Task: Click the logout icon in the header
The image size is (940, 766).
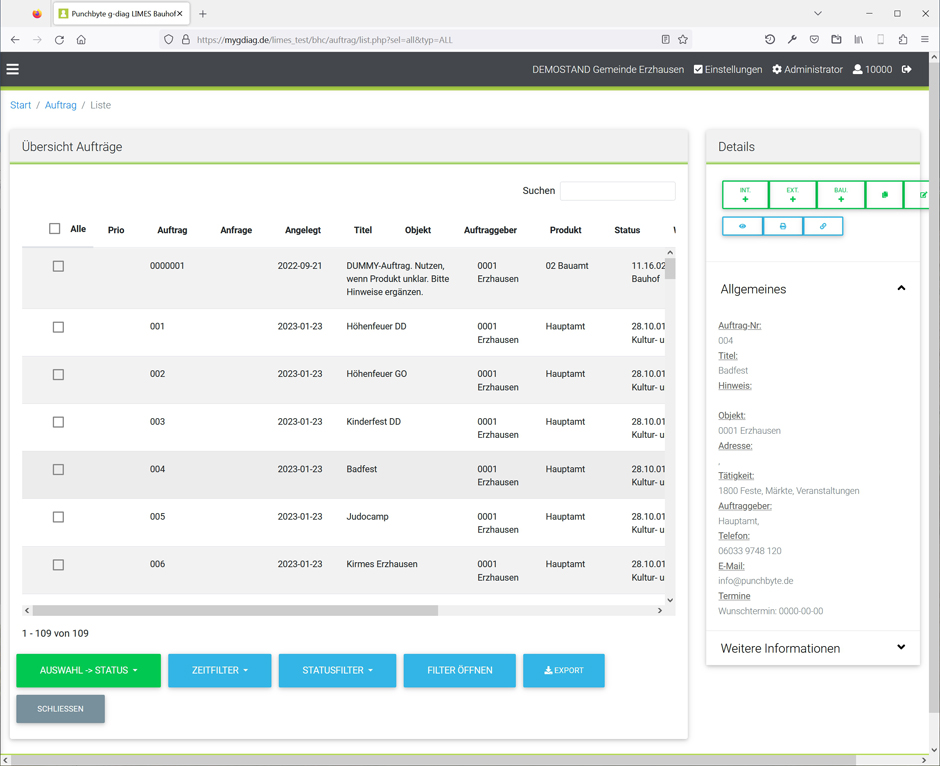Action: 907,69
